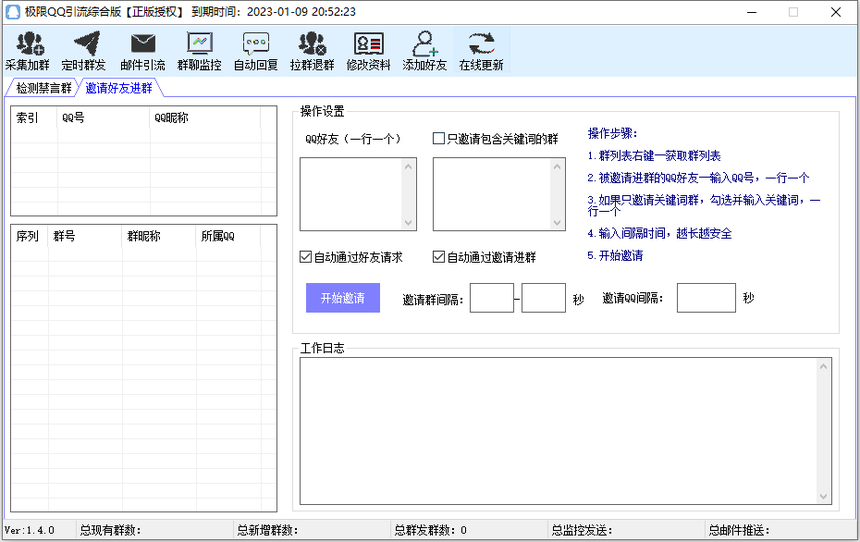Toggle 自动通过好友请求 checkbox
Image resolution: width=860 pixels, height=542 pixels.
click(305, 257)
